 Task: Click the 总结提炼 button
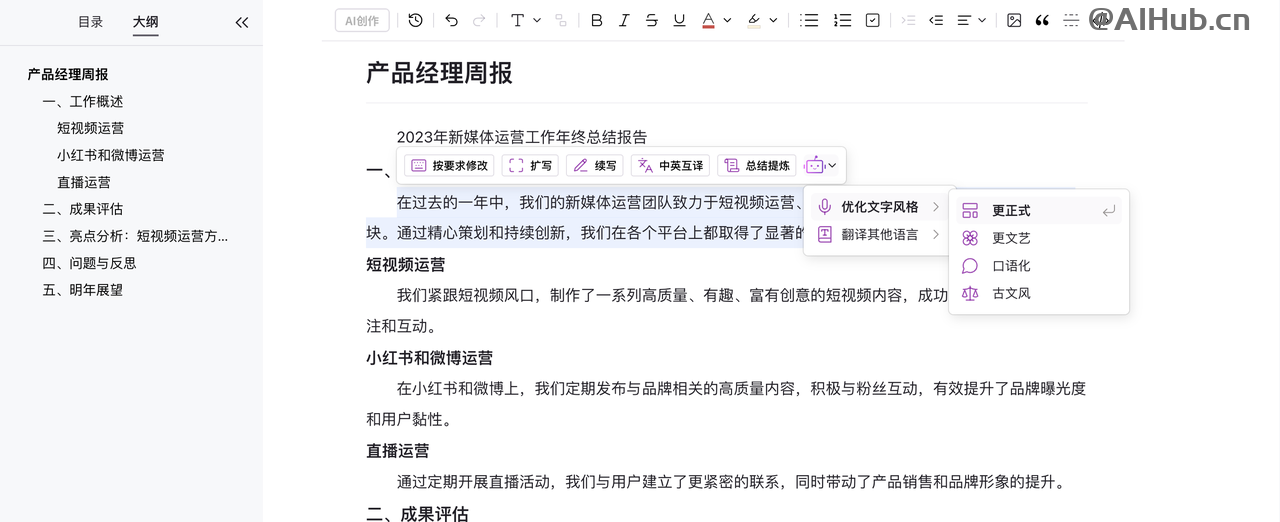[x=757, y=166]
